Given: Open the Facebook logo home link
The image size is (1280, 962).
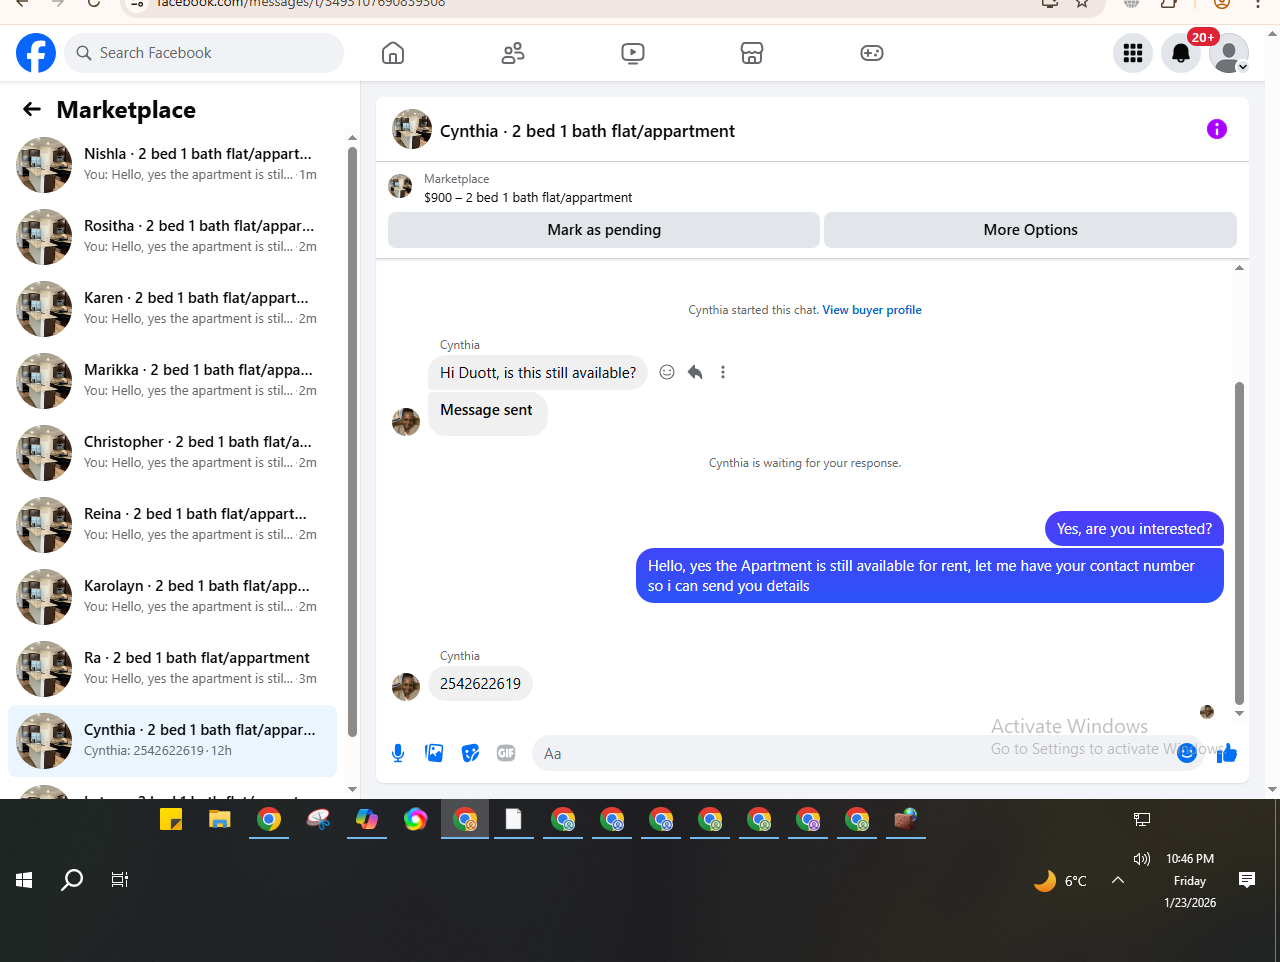Looking at the screenshot, I should pyautogui.click(x=36, y=53).
